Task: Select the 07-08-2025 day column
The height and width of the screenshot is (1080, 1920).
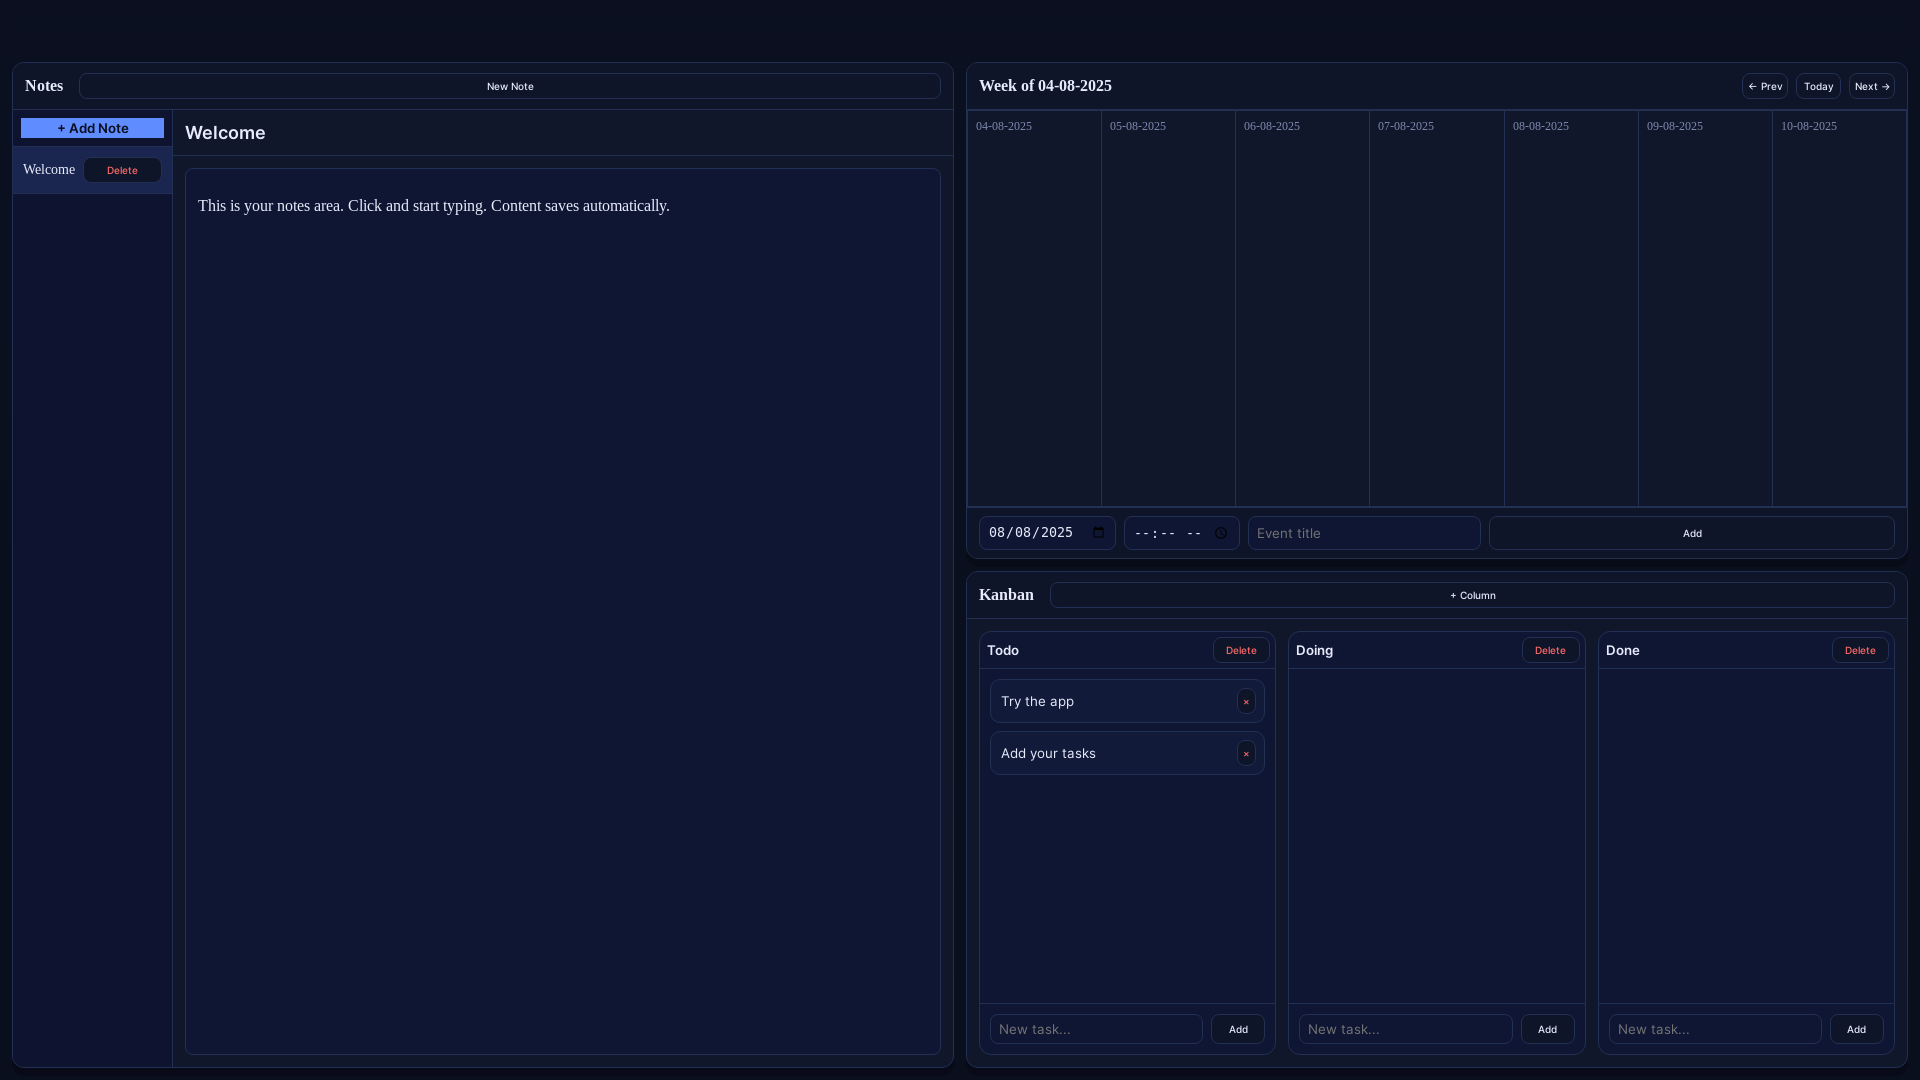Action: 1437,308
